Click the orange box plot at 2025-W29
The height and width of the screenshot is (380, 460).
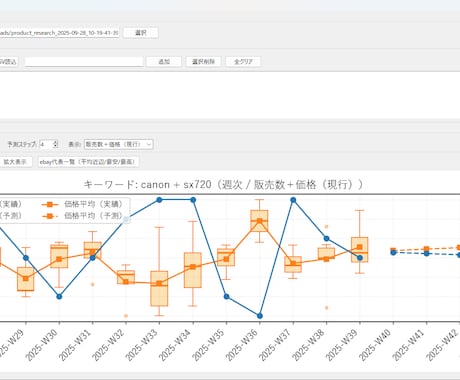click(26, 279)
